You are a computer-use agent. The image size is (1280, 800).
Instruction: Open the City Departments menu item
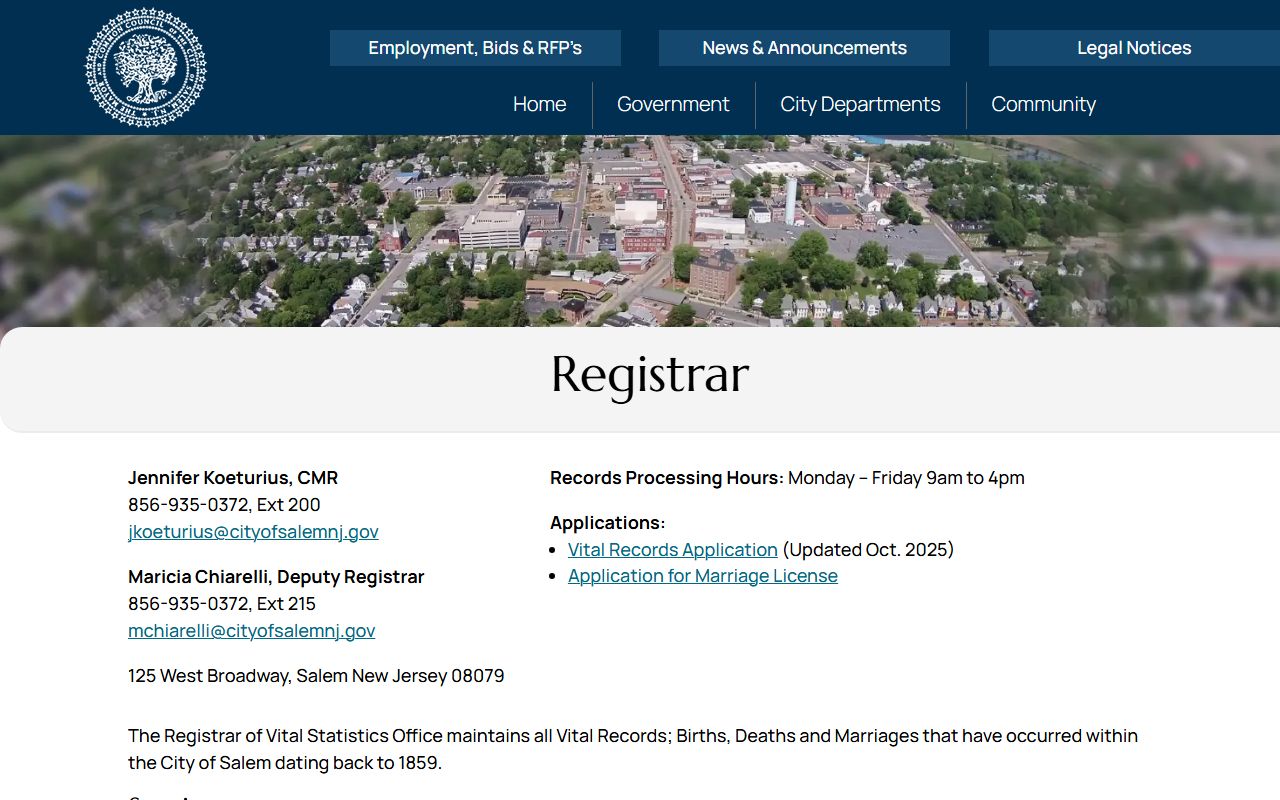(x=860, y=104)
